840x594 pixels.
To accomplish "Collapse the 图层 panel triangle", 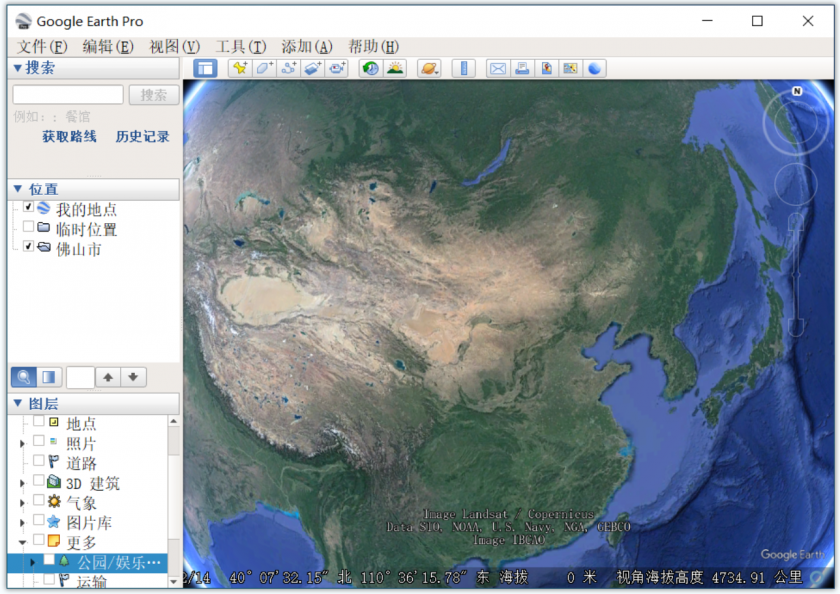I will [x=18, y=403].
